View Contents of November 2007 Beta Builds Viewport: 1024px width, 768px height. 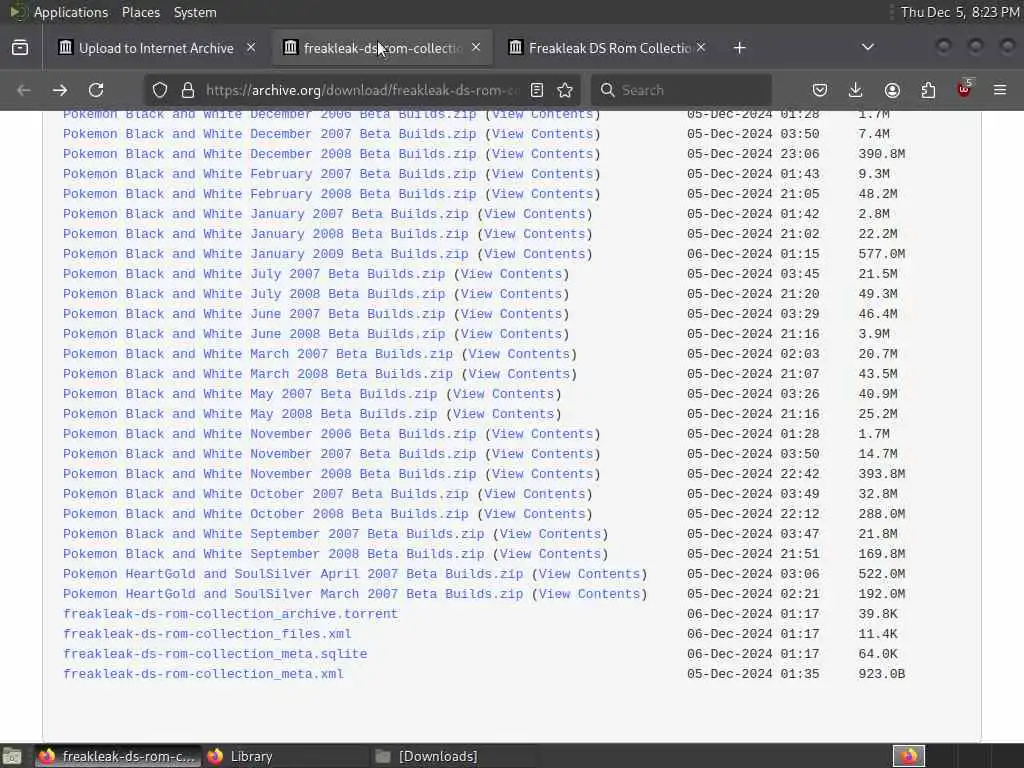click(x=543, y=454)
